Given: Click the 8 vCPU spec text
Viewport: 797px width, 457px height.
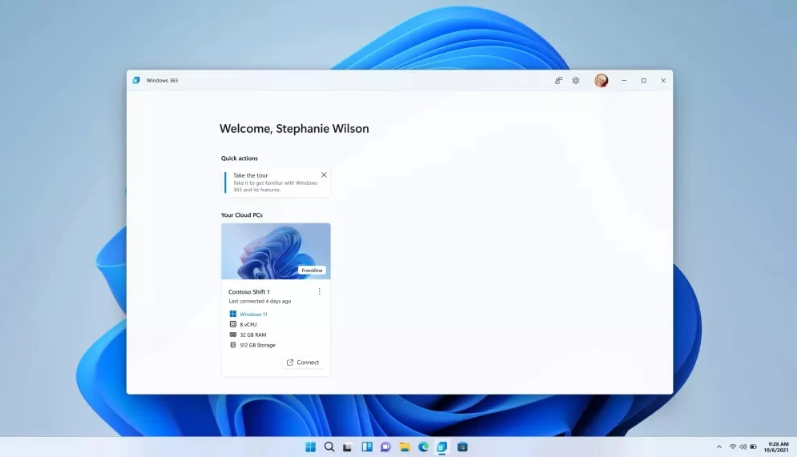Looking at the screenshot, I should click(x=248, y=324).
